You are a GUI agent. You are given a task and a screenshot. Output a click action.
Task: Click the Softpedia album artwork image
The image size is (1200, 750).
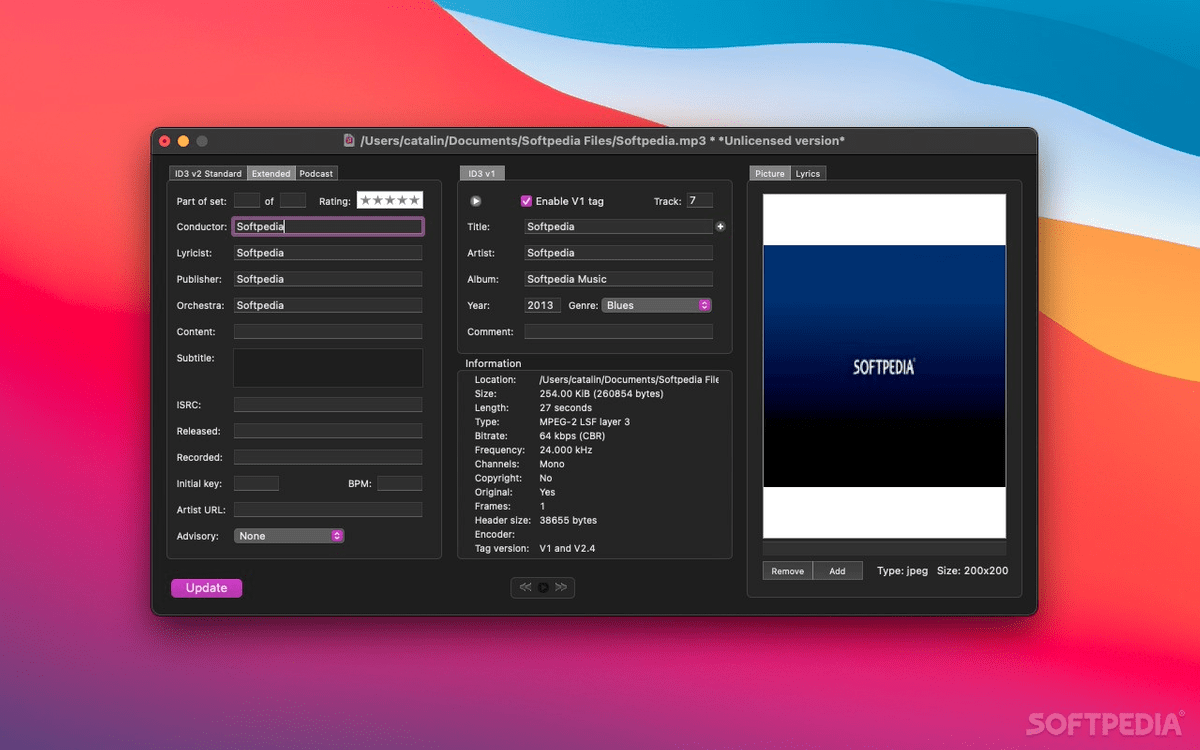(884, 365)
